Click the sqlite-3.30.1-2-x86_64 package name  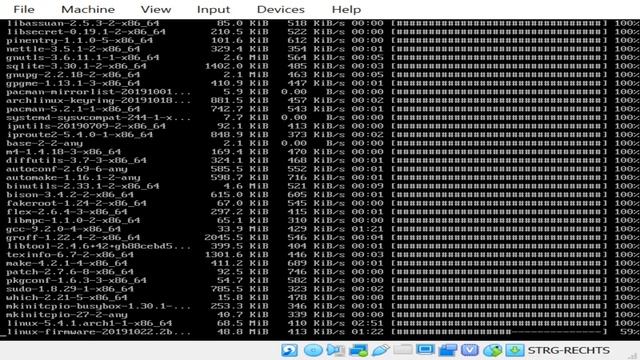click(76, 66)
